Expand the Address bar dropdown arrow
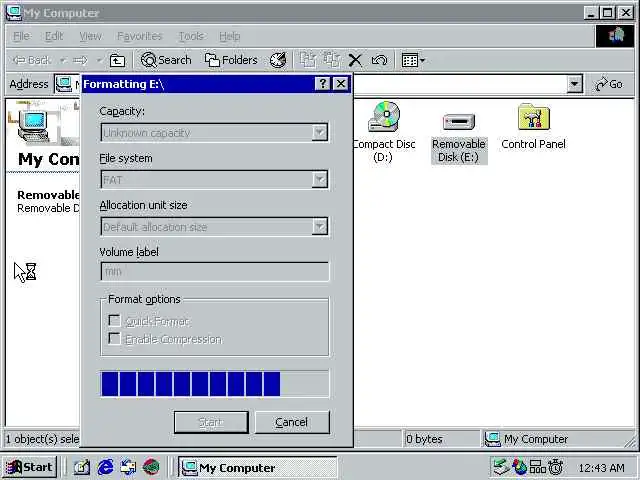The width and height of the screenshot is (640, 480). (575, 84)
